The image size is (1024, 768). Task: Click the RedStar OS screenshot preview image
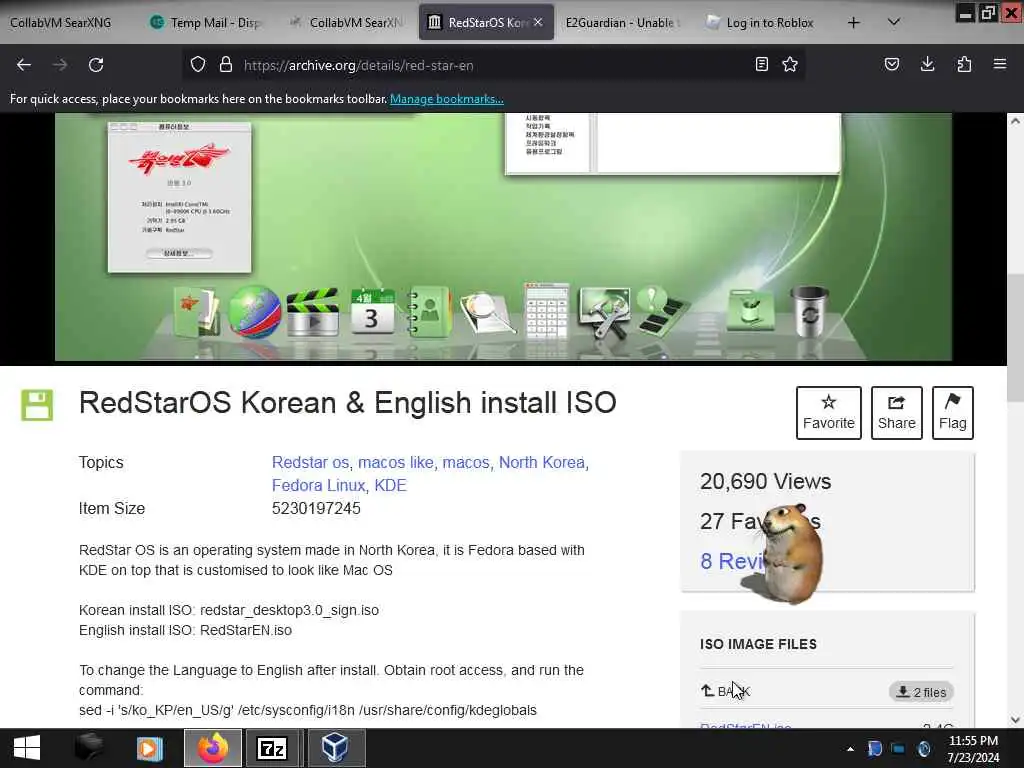(x=503, y=236)
